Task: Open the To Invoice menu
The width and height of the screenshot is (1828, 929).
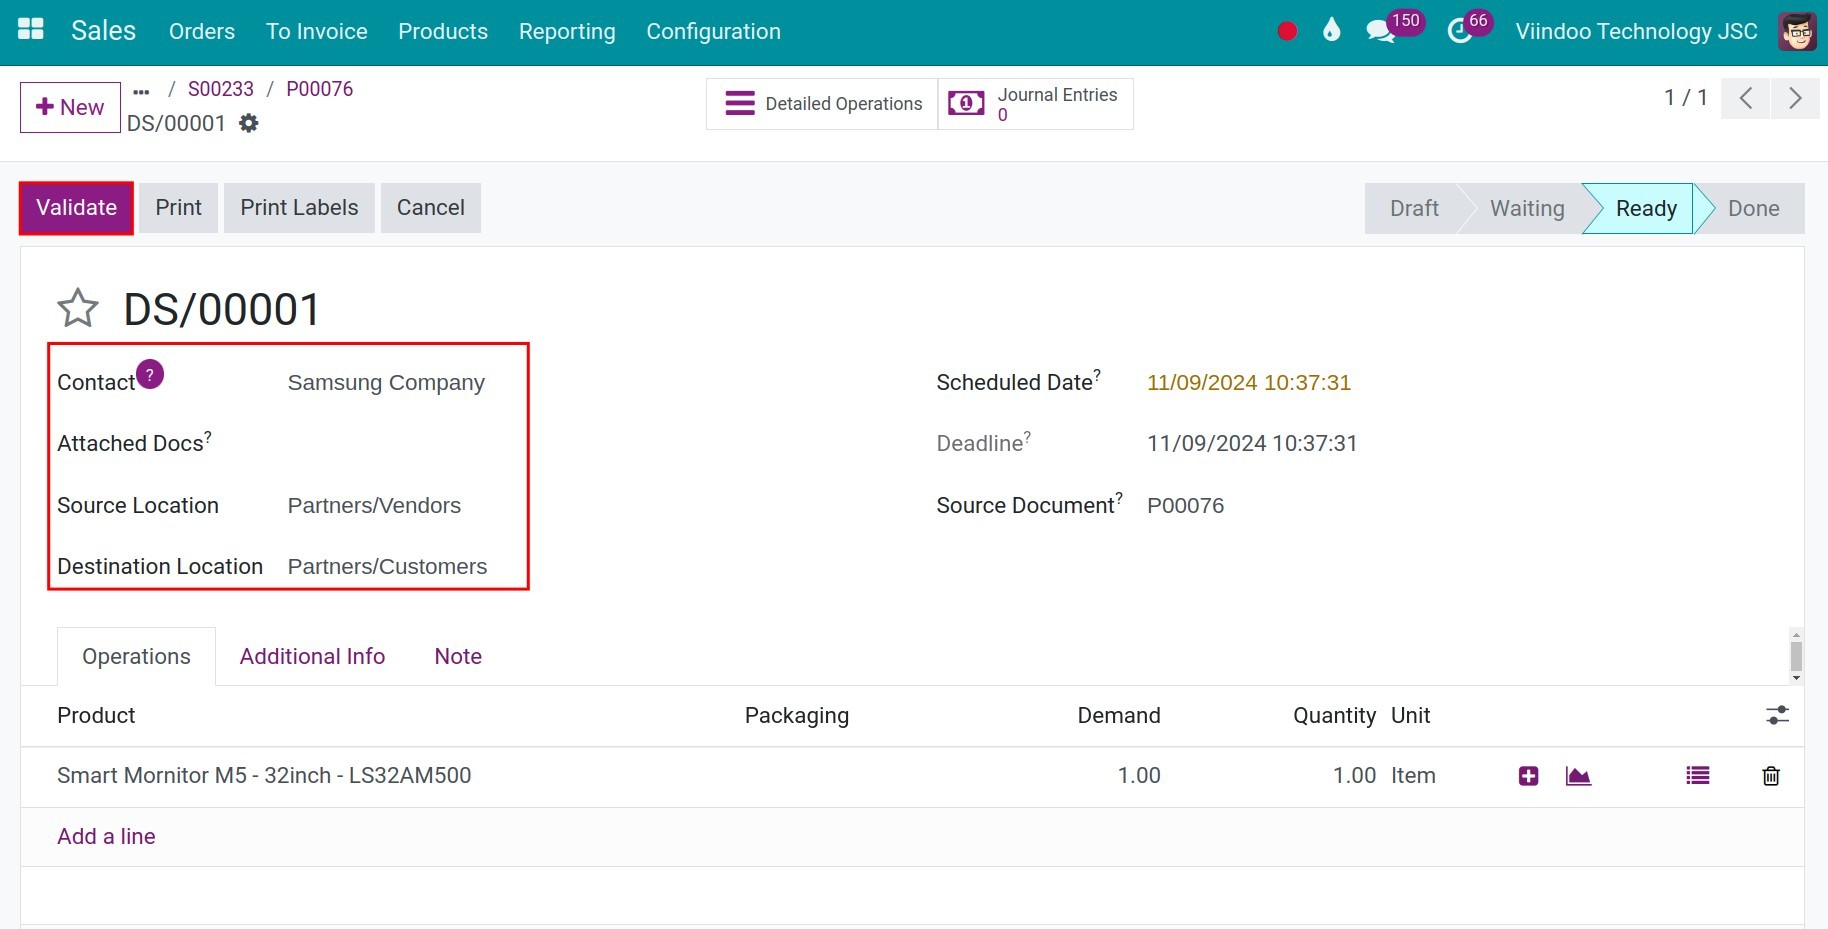Action: tap(317, 31)
